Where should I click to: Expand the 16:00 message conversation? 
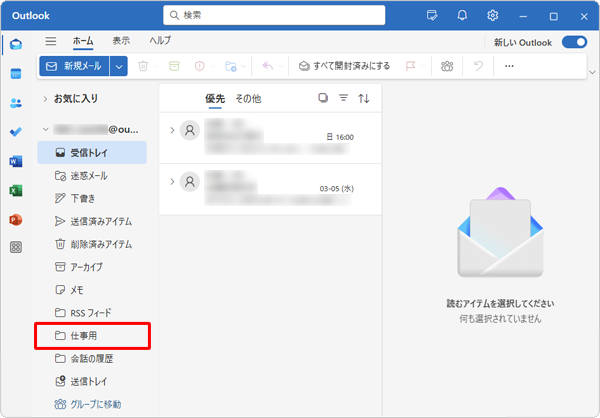click(172, 131)
